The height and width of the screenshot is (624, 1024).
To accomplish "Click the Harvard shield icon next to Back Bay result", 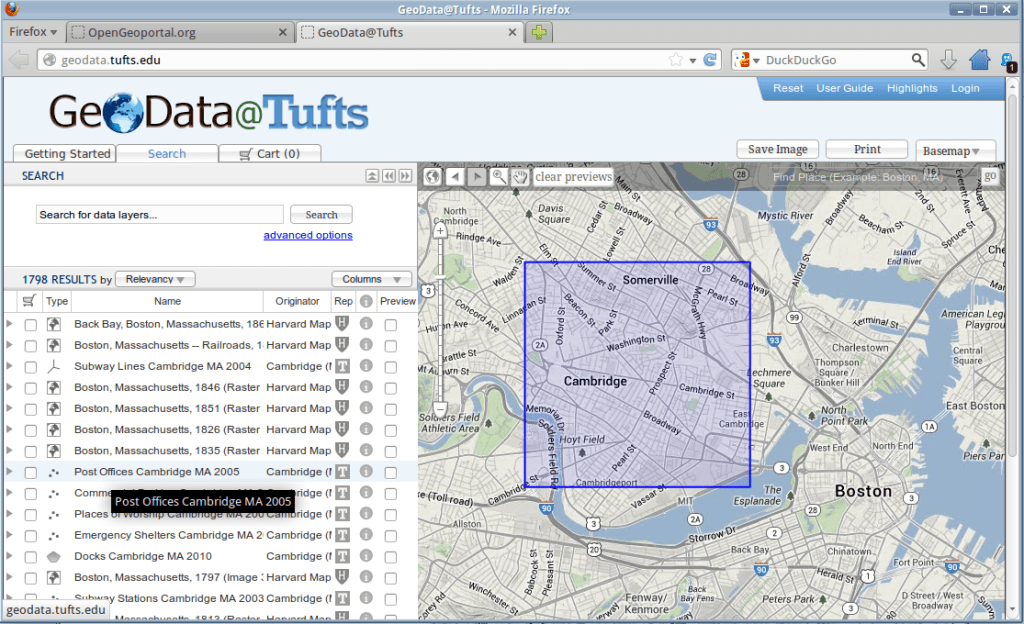I will [x=340, y=323].
